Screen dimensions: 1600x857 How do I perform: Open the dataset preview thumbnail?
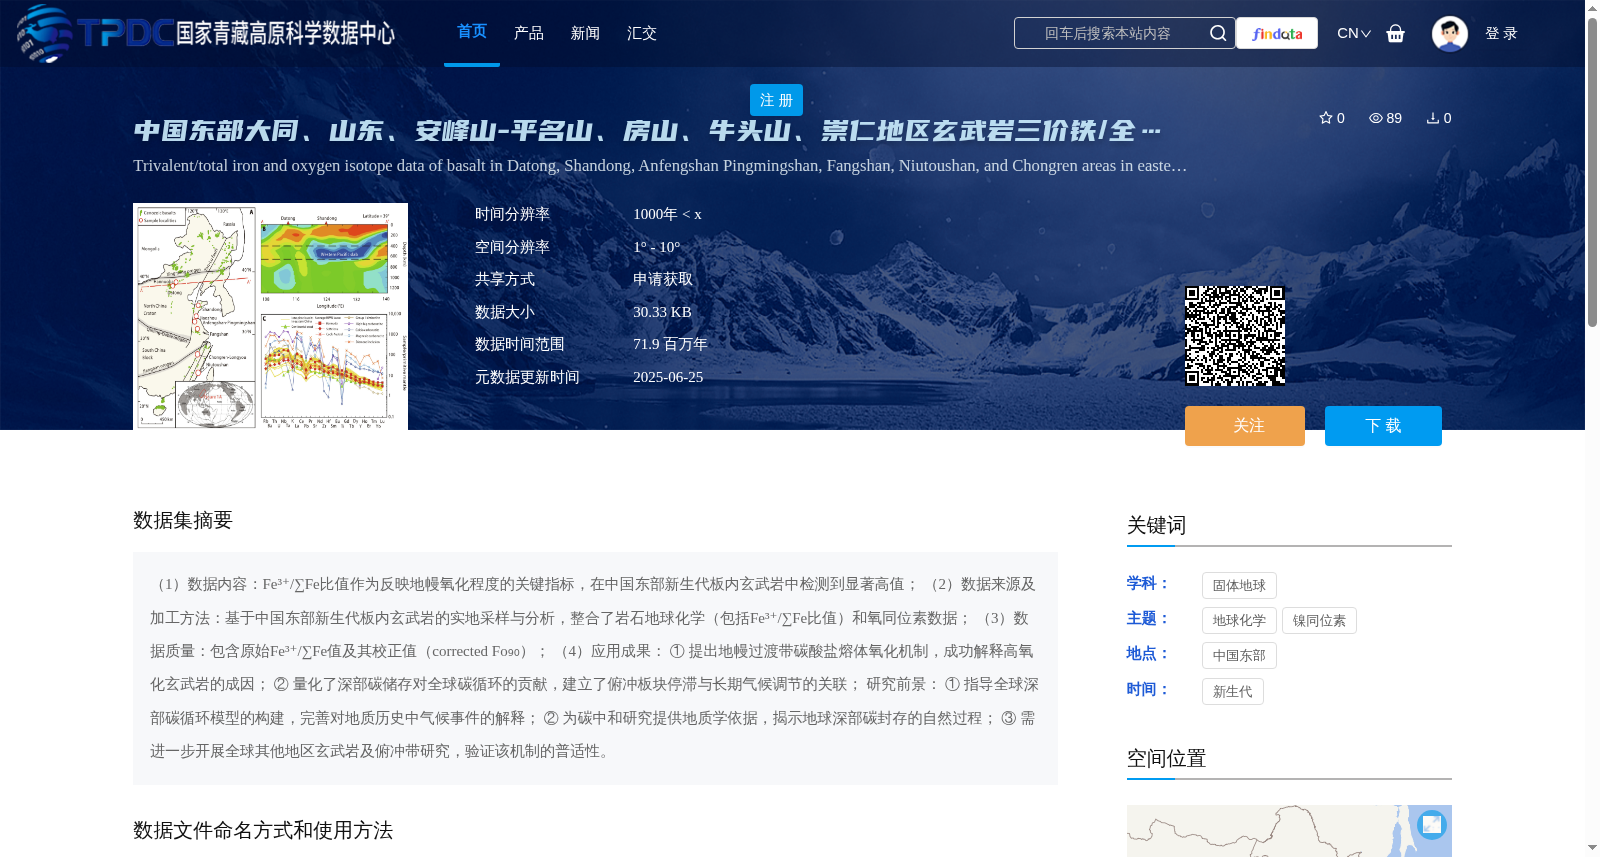click(270, 316)
